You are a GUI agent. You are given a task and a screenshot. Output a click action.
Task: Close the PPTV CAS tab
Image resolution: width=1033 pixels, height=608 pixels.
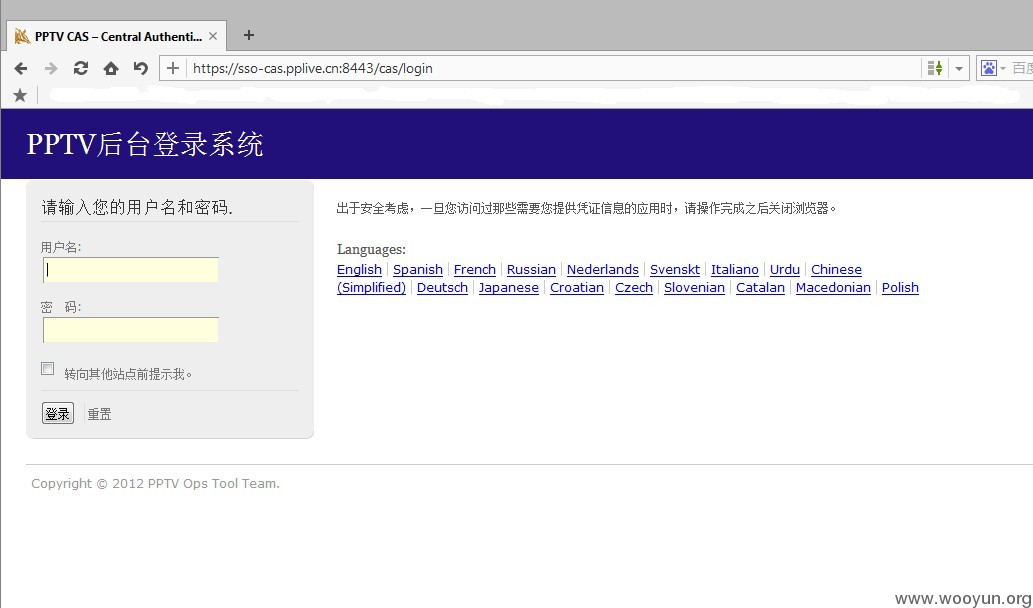(x=213, y=36)
